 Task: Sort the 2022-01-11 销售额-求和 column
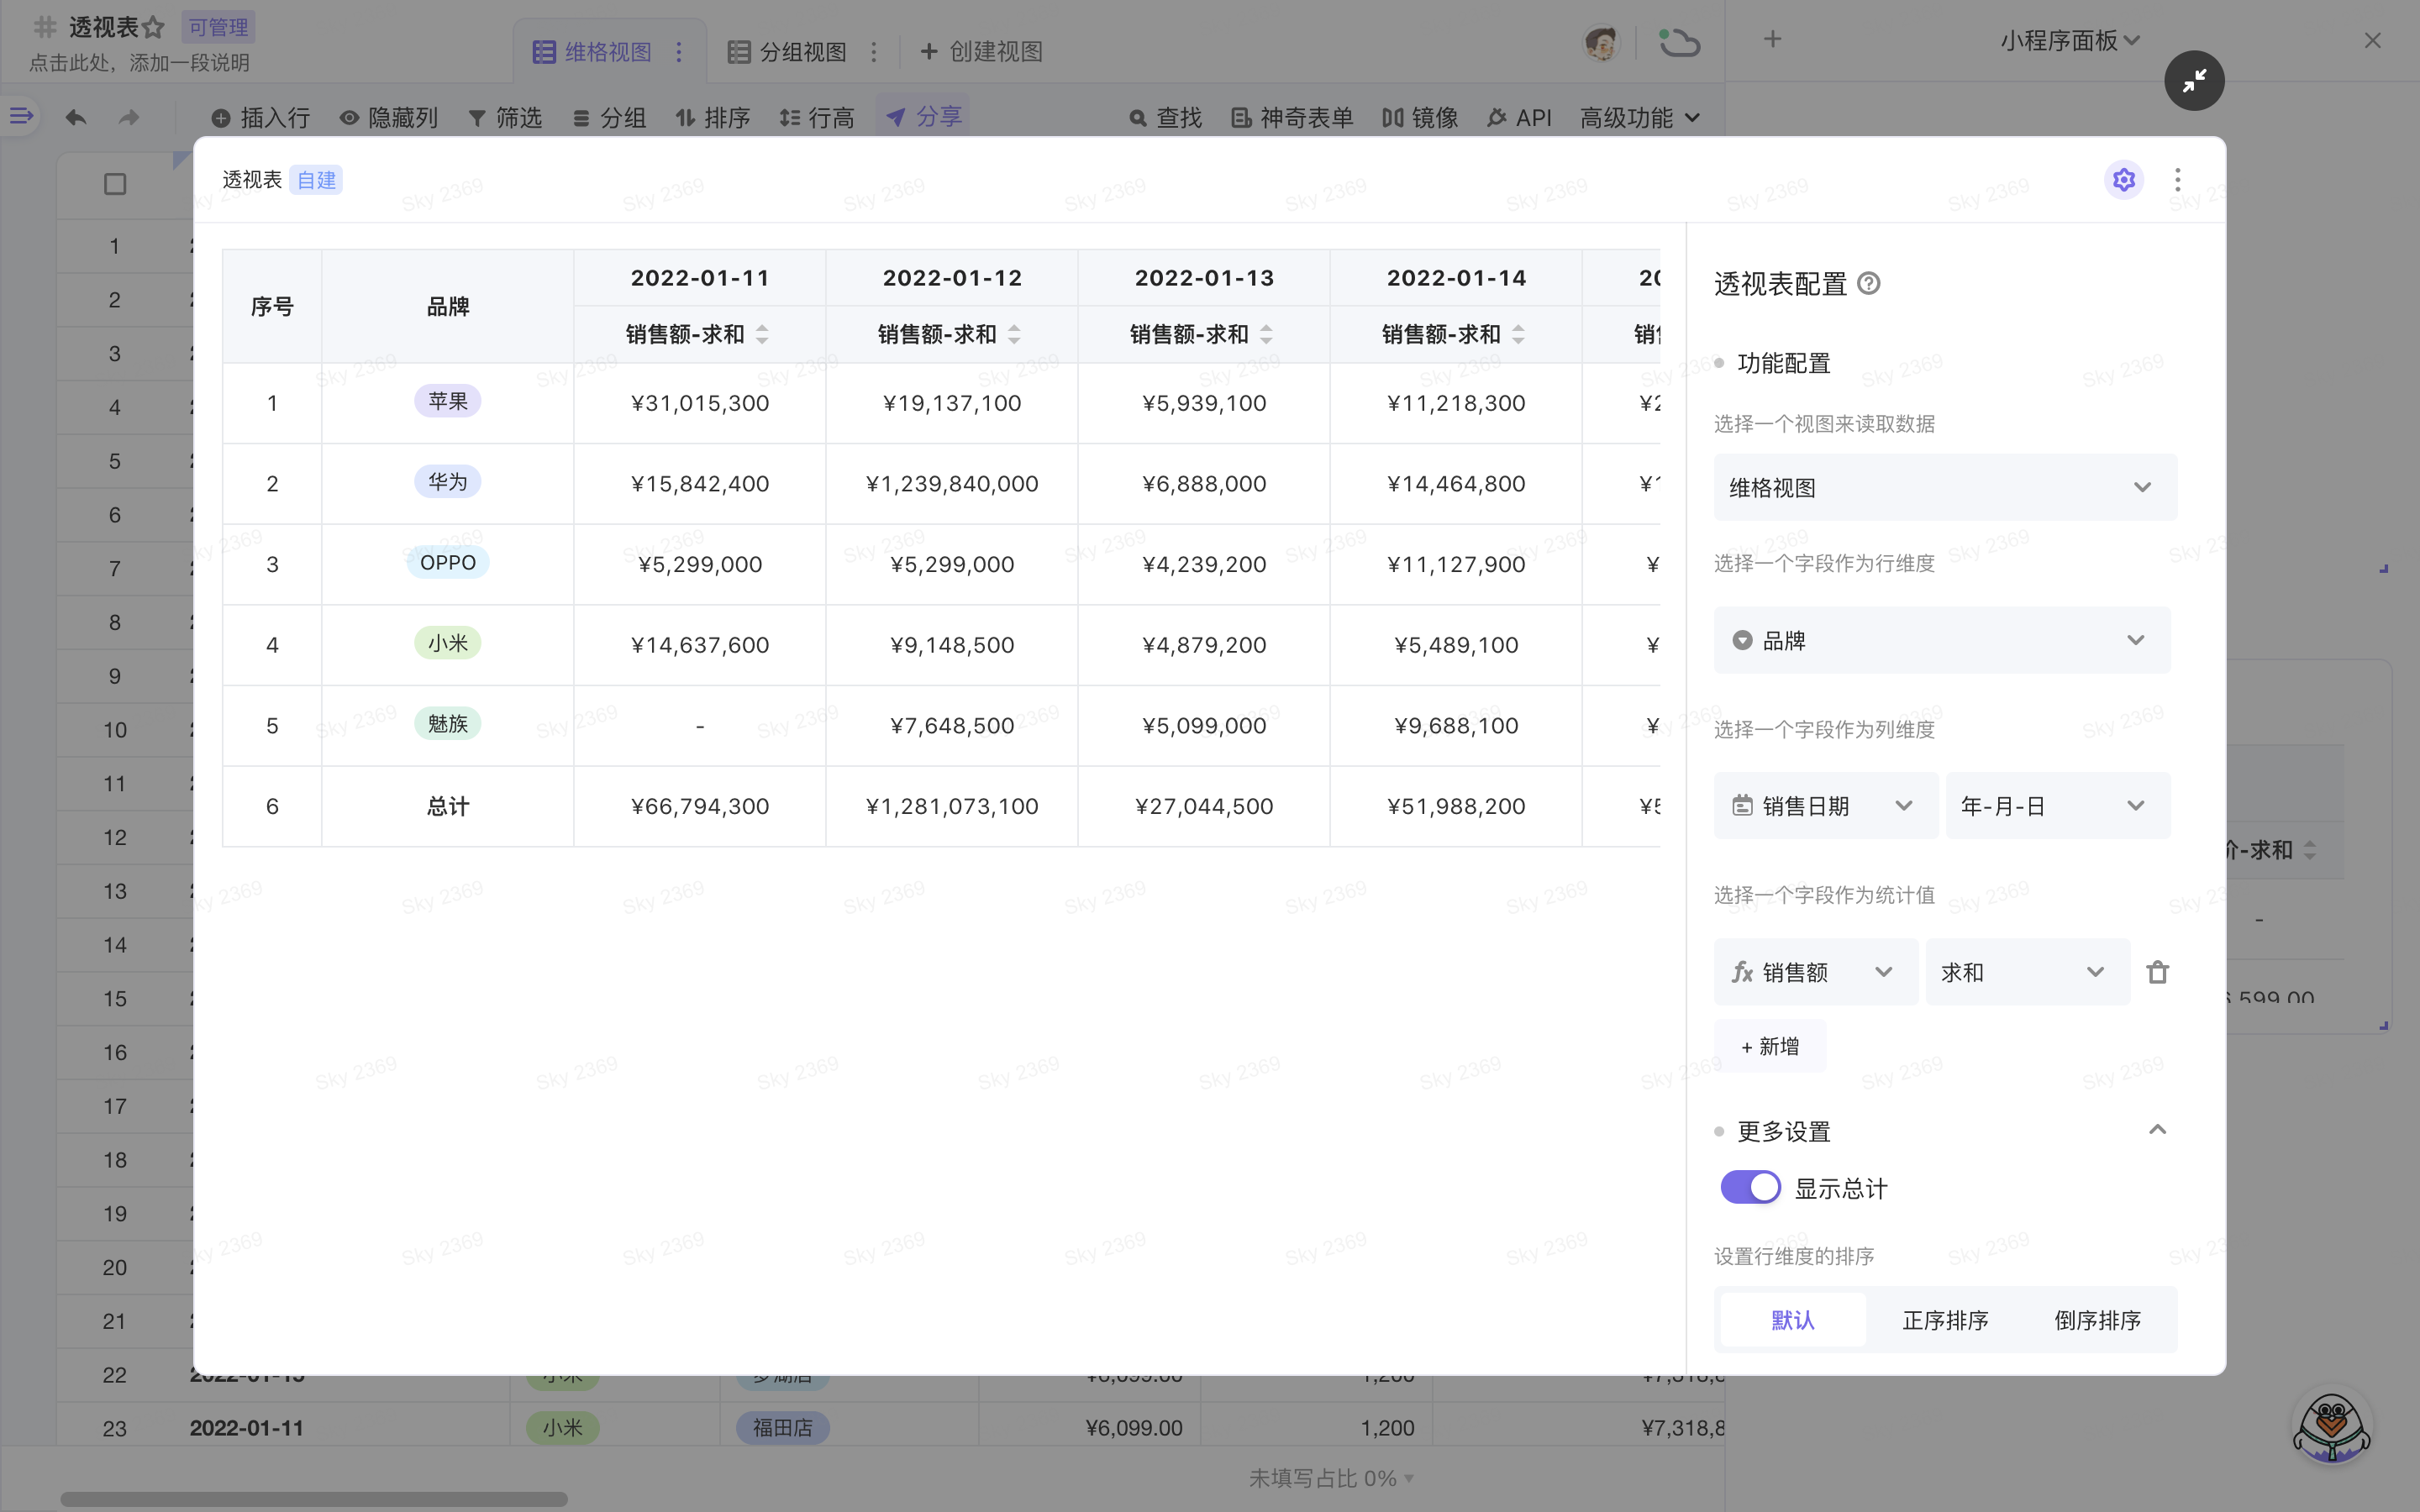point(762,334)
